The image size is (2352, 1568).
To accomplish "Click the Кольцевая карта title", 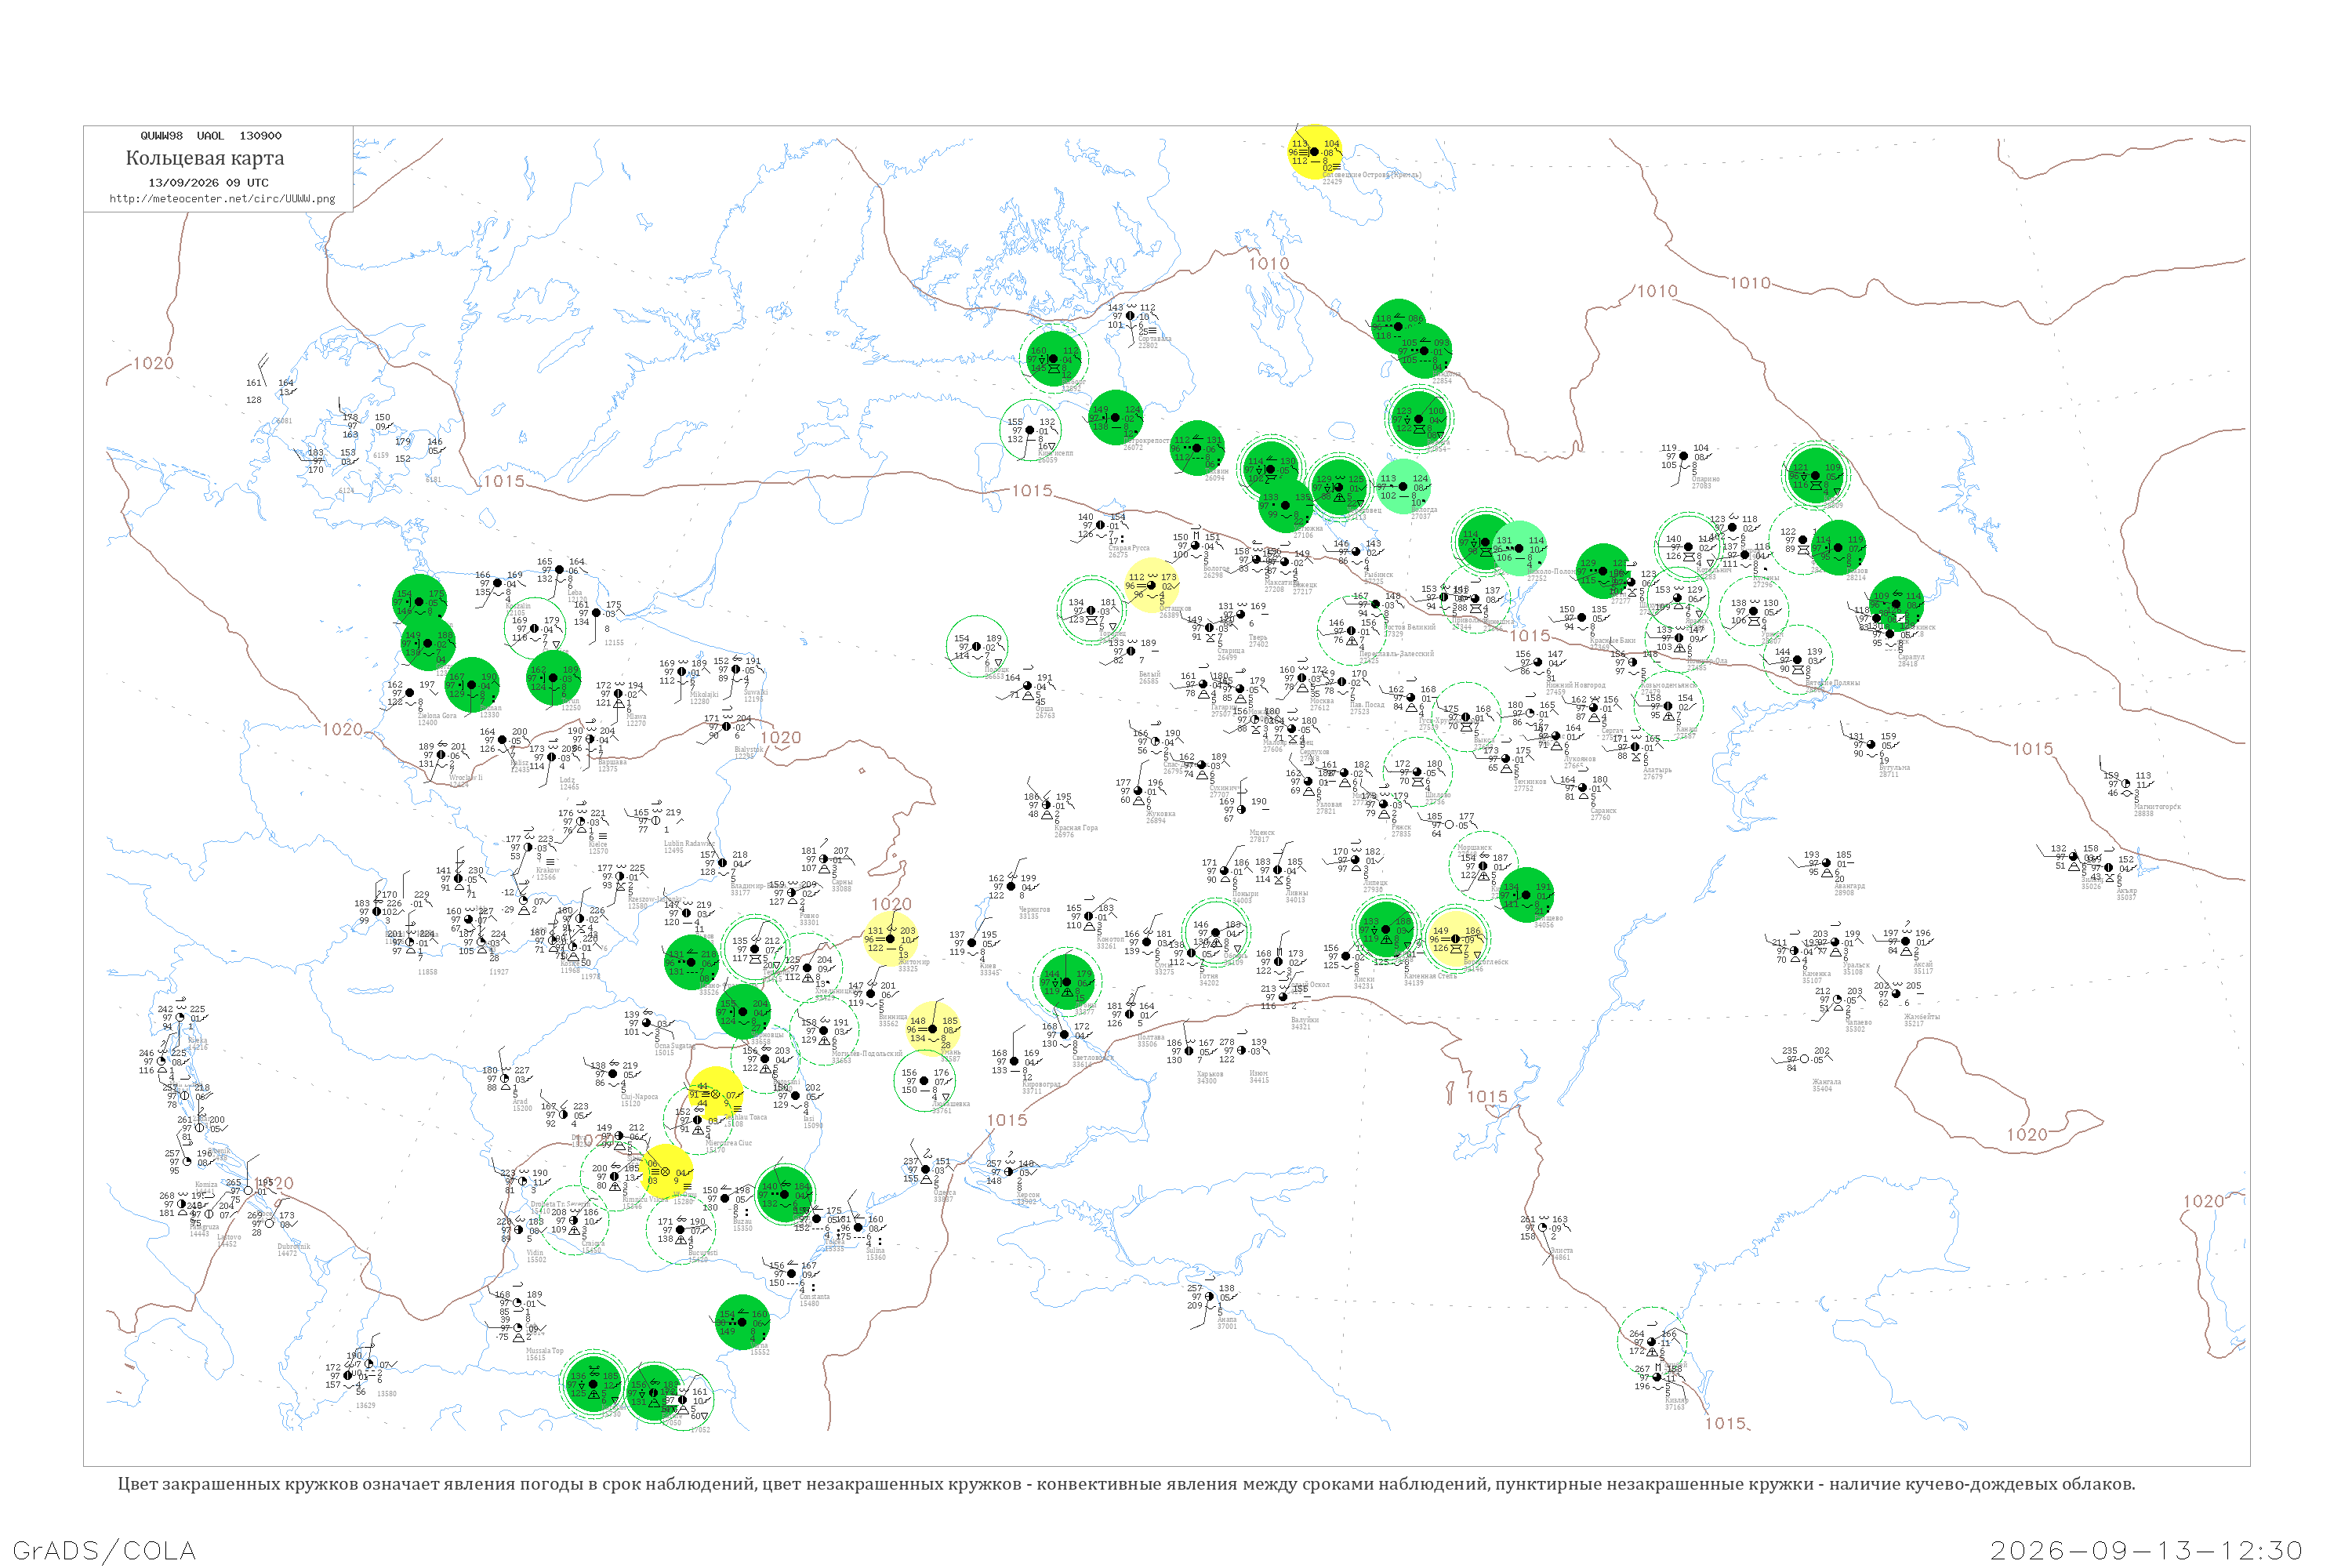I will pos(205,158).
